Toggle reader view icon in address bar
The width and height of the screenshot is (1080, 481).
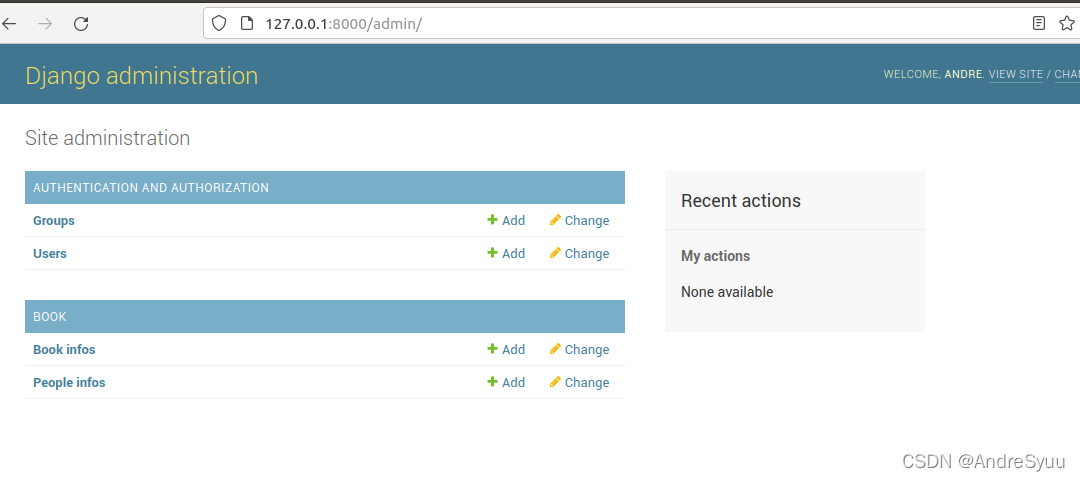point(1039,24)
